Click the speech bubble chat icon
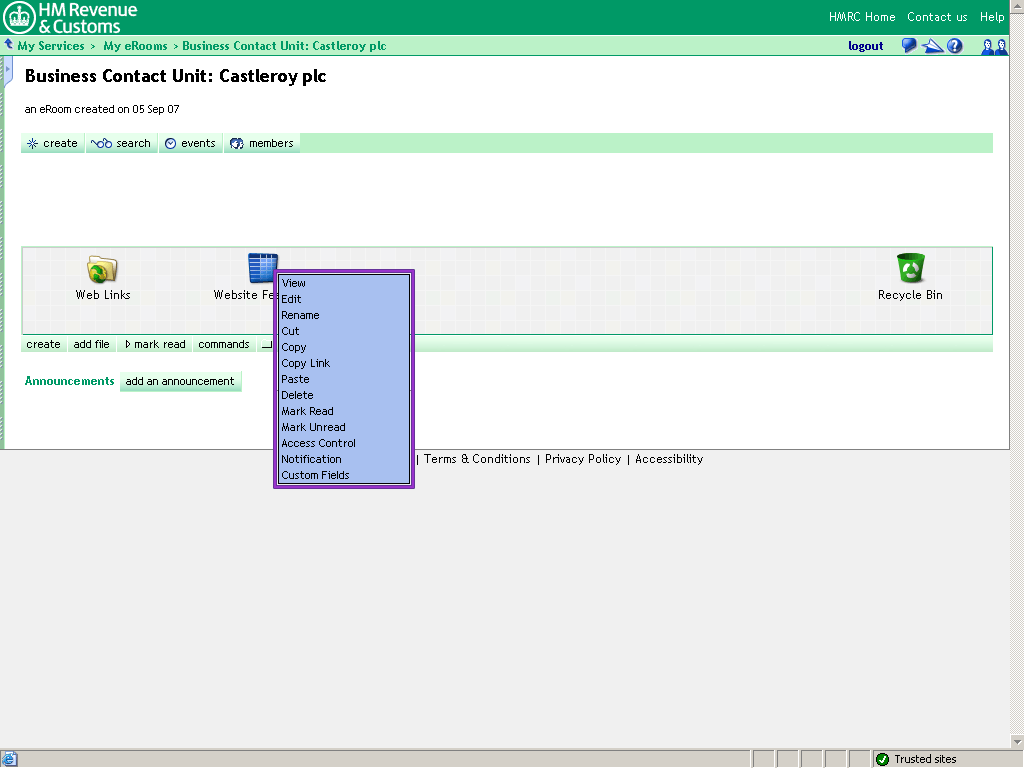The width and height of the screenshot is (1024, 768). click(x=909, y=46)
